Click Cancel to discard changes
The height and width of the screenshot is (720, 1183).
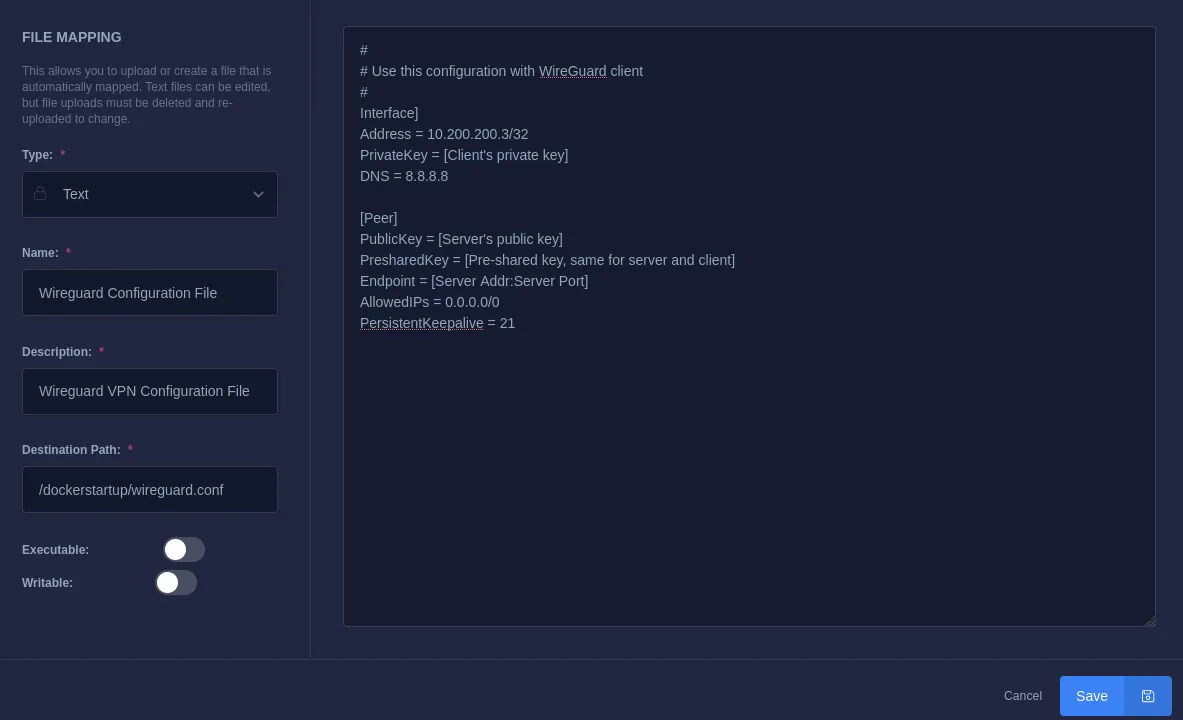(x=1022, y=696)
